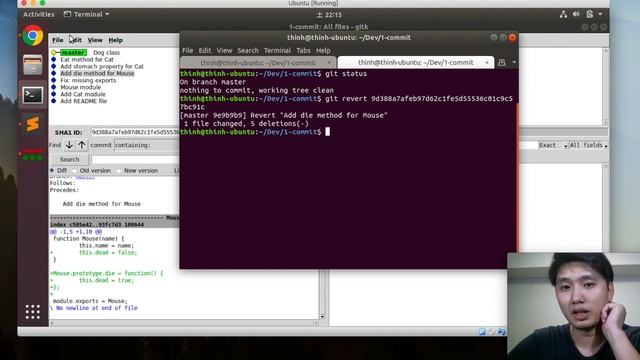
Task: Select the Diff radio option
Action: point(52,171)
